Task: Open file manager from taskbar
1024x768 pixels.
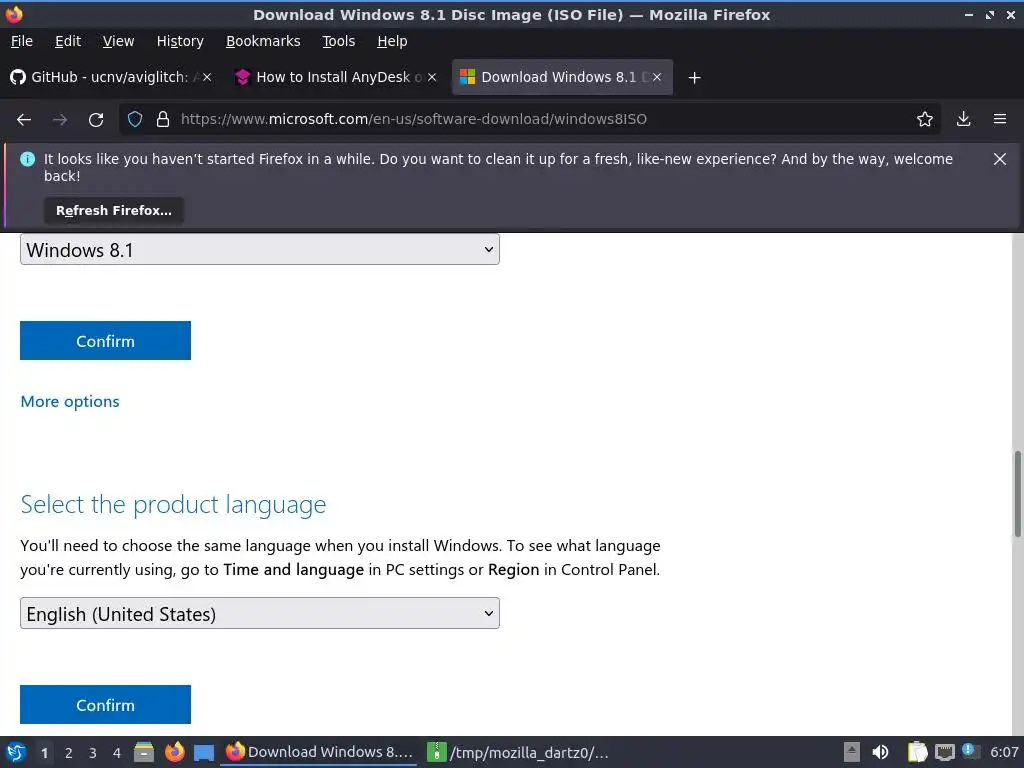Action: point(144,752)
